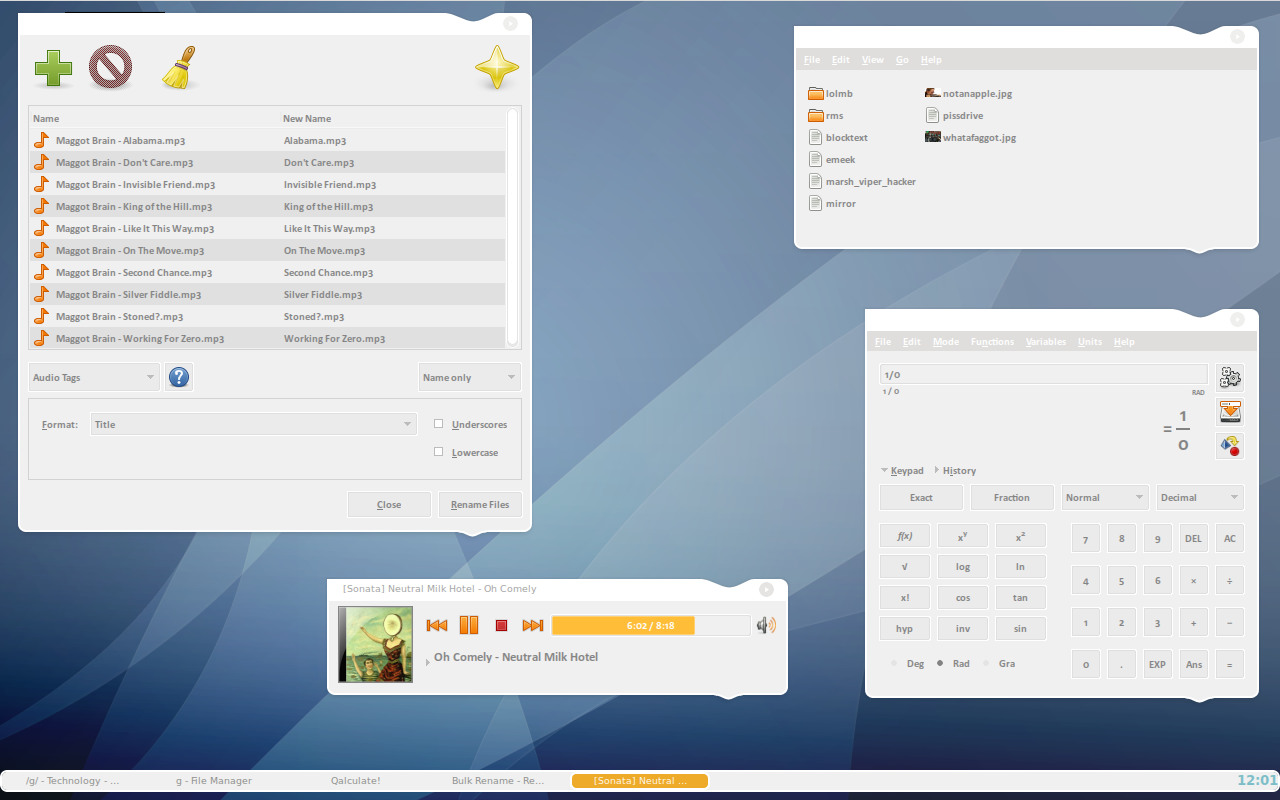Click the broom clear list icon
The width and height of the screenshot is (1280, 800).
[x=178, y=68]
